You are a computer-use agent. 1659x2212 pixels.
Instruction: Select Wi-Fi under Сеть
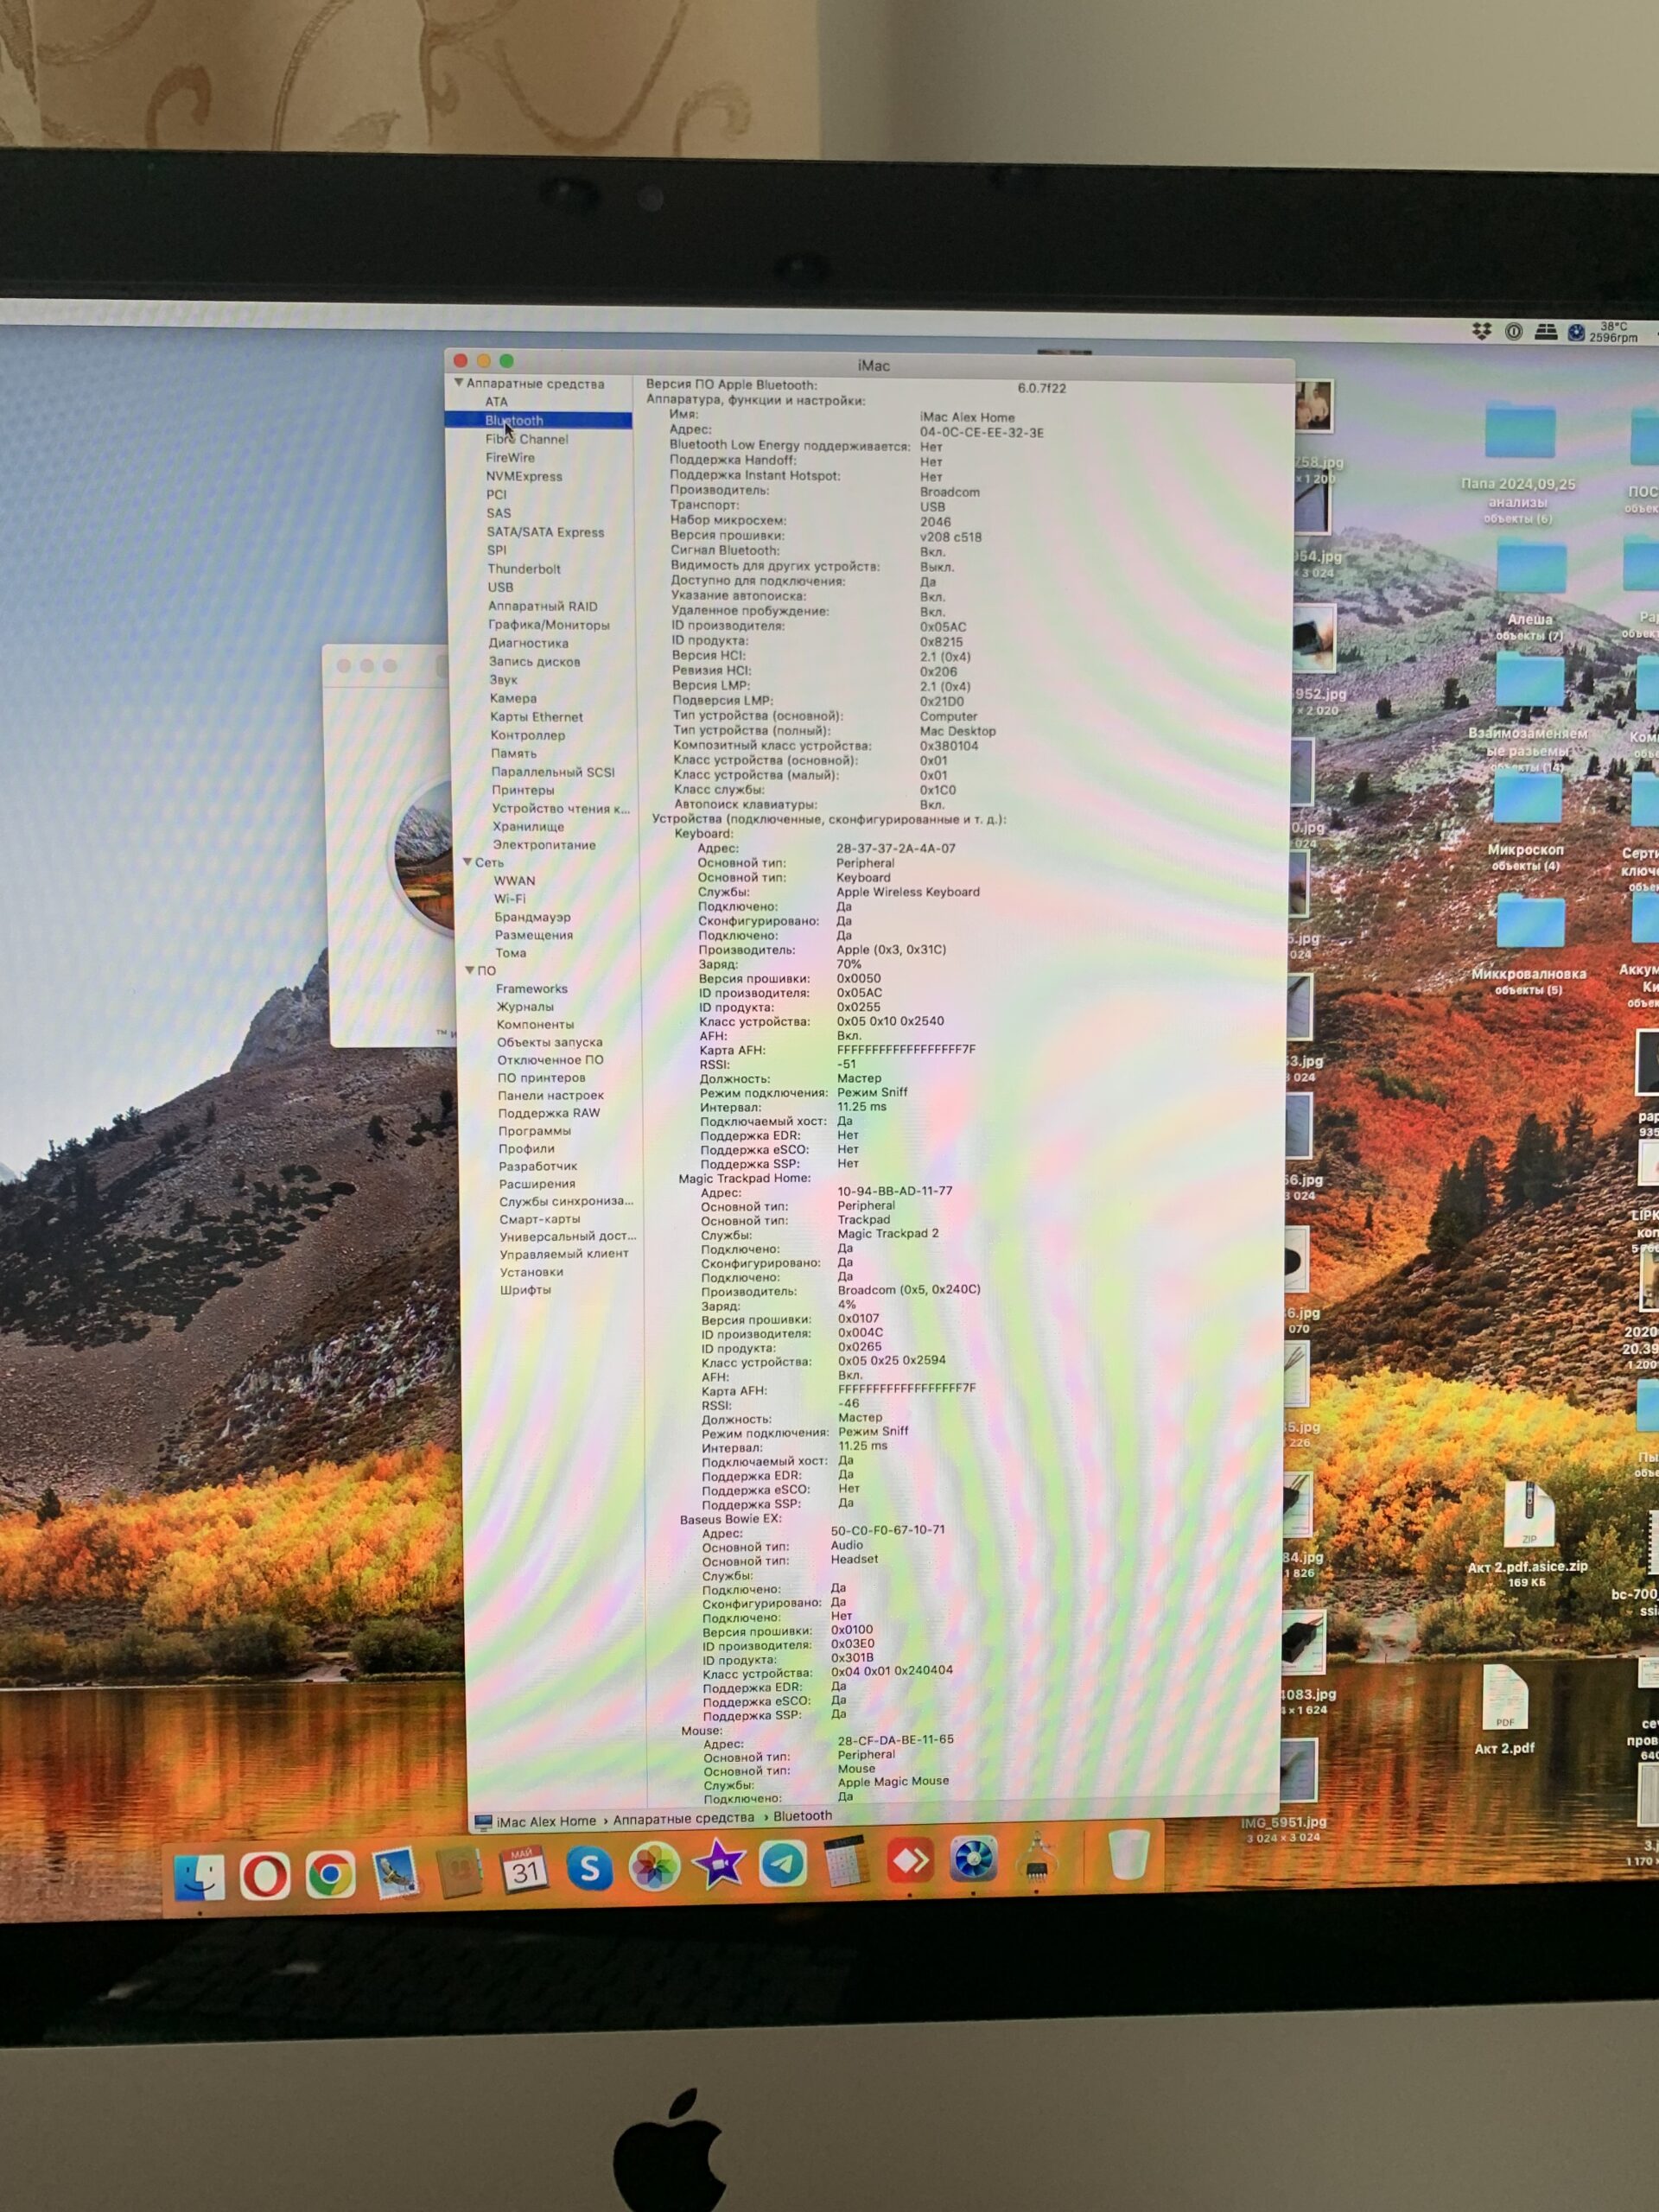510,899
